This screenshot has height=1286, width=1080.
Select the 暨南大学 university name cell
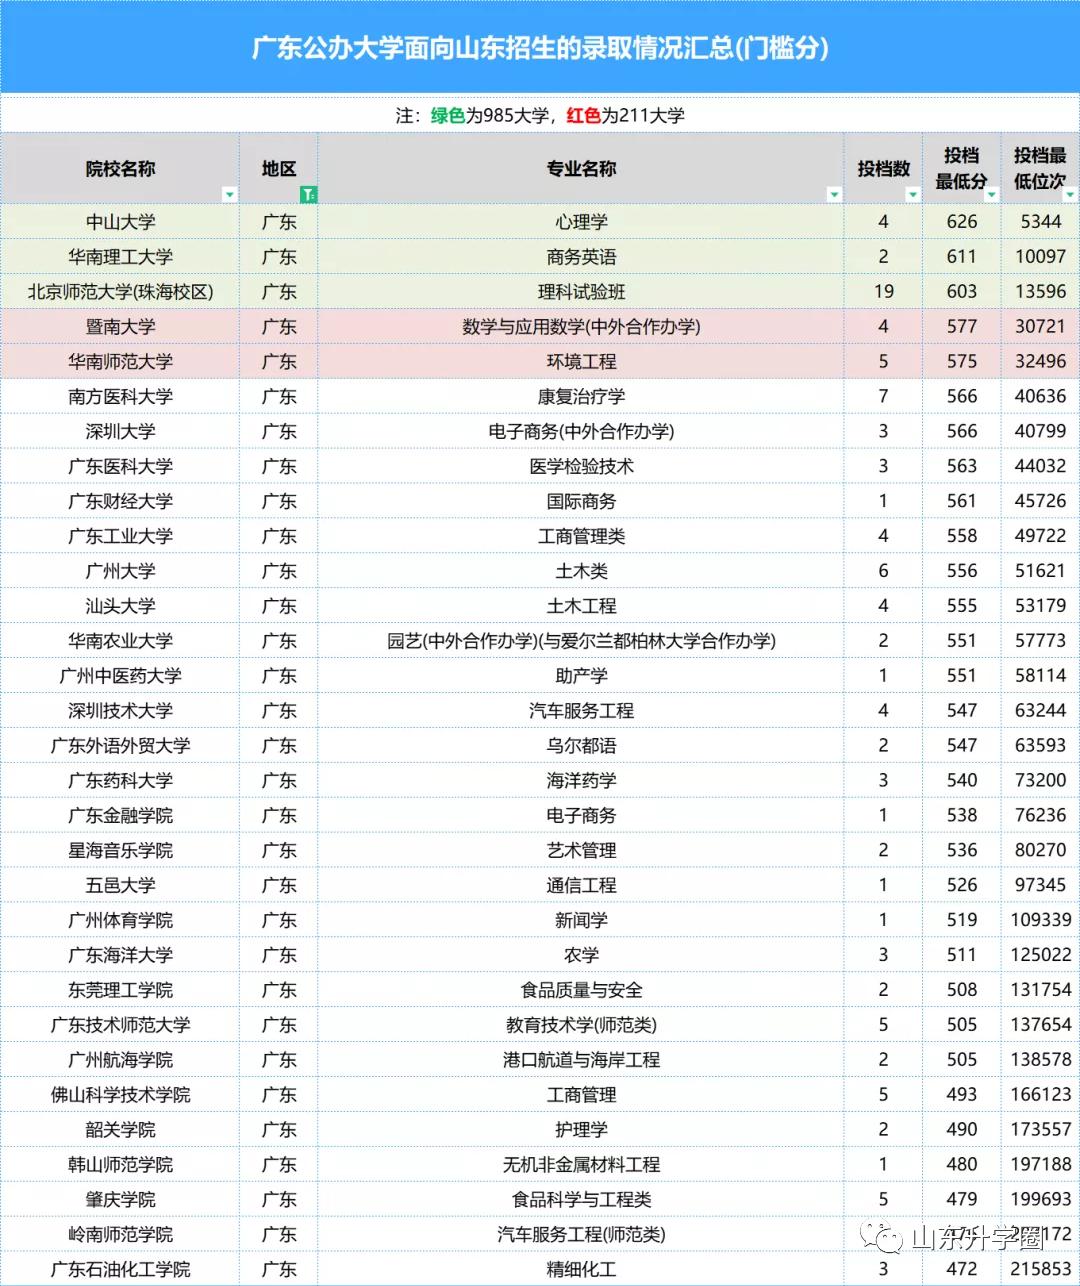pos(120,326)
